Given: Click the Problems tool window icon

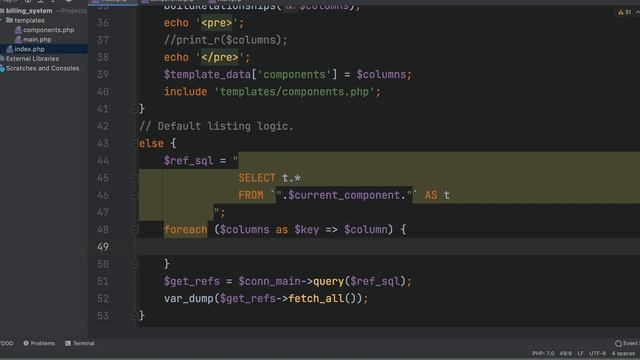Looking at the screenshot, I should point(26,343).
